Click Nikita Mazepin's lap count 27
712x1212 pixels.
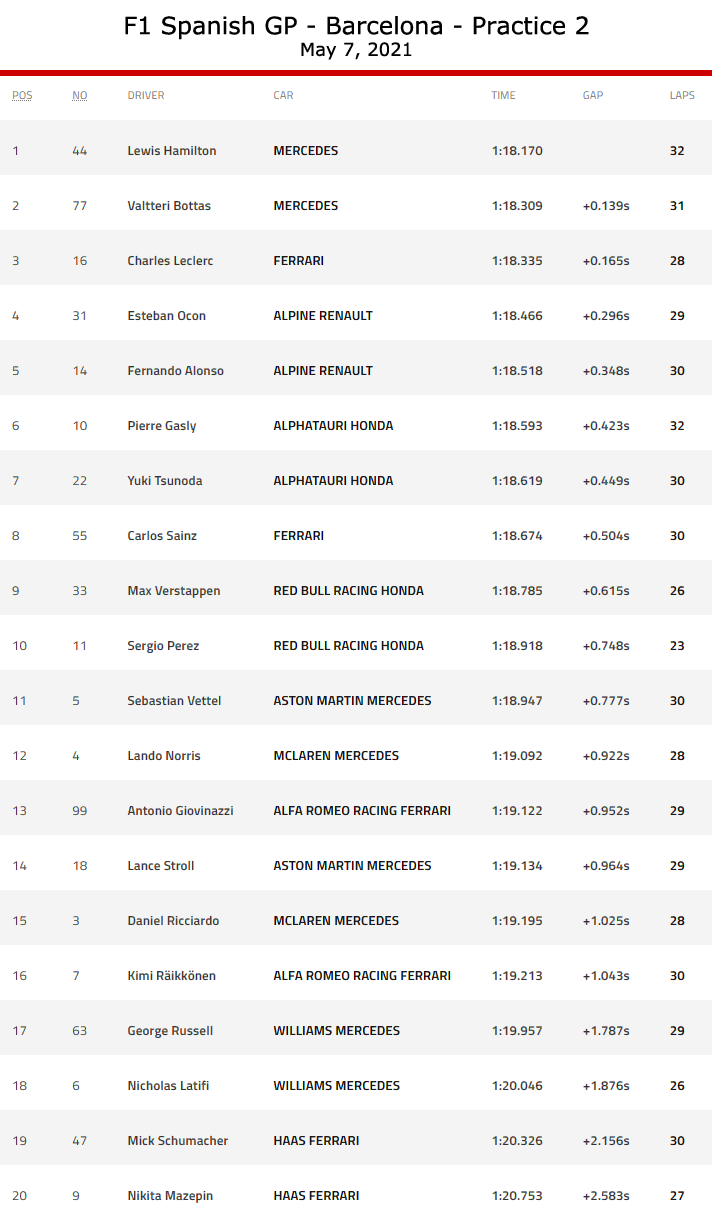coord(677,1196)
